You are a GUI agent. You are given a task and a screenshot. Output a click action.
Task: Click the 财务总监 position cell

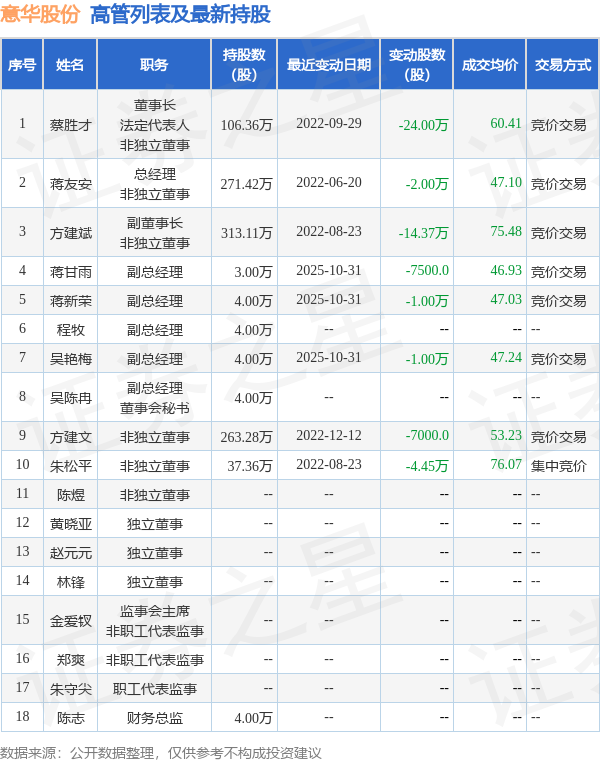pos(154,718)
